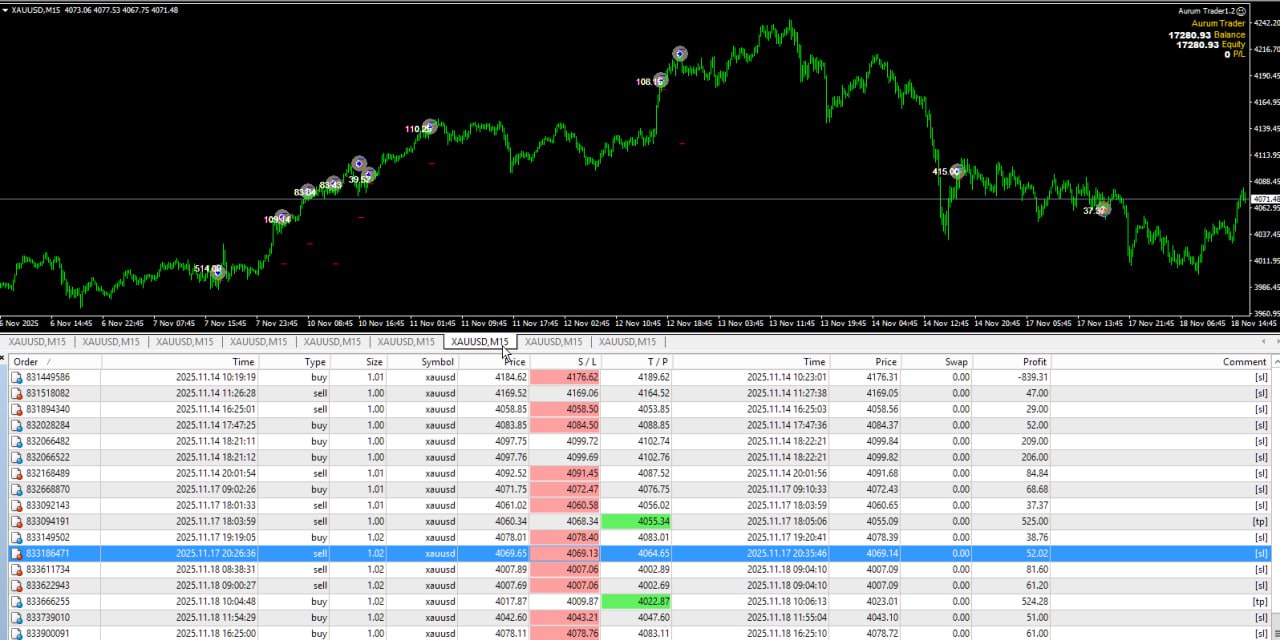The image size is (1280, 640).
Task: Click the order icon beside 833900091
Action: (16, 634)
